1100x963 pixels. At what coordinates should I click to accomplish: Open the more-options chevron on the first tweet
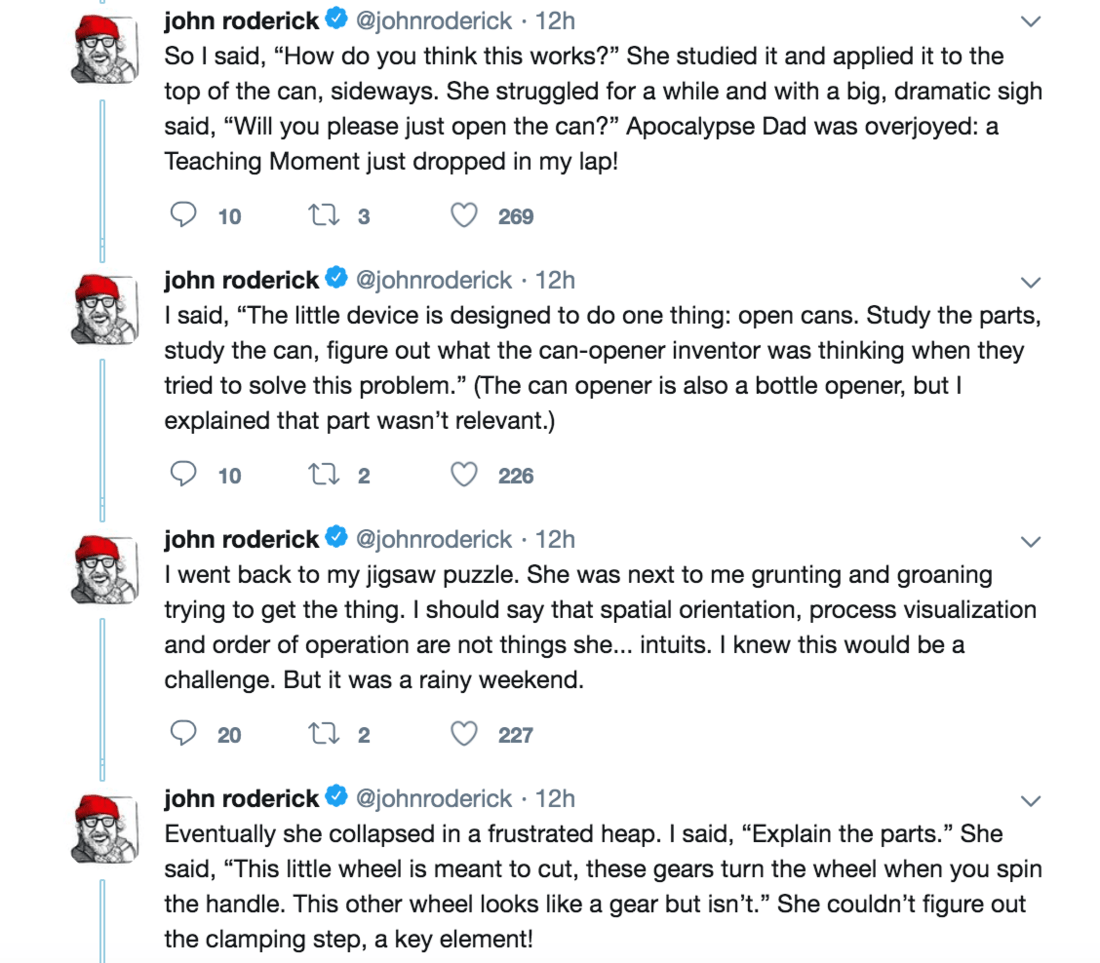click(x=1030, y=22)
